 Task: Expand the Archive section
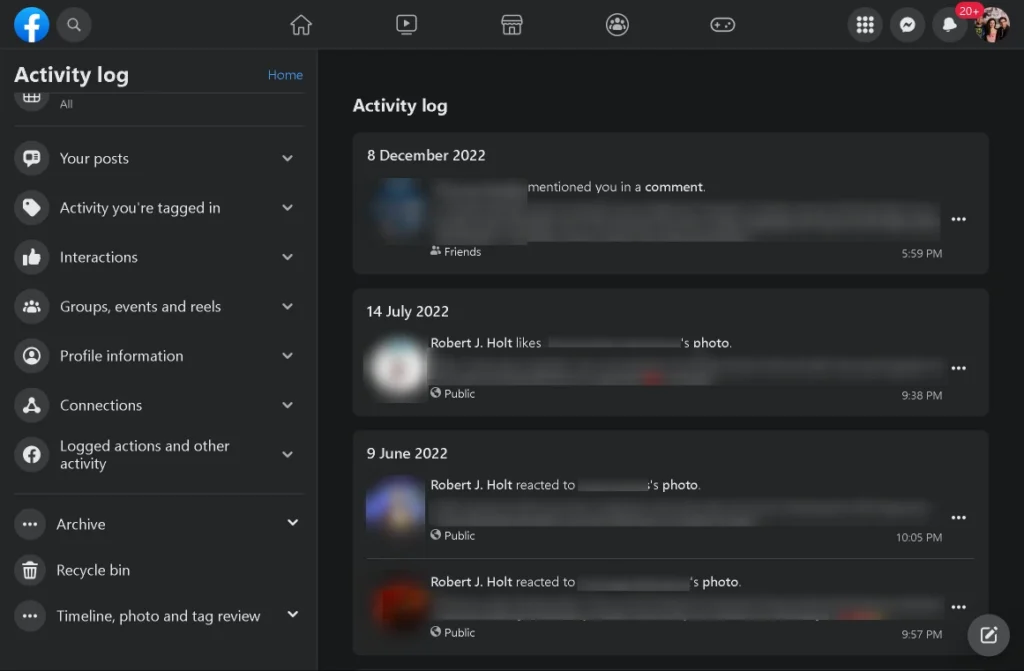click(x=292, y=523)
